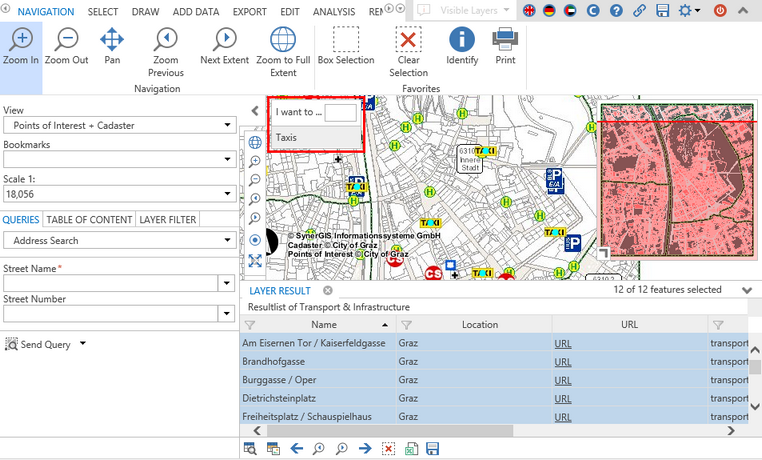Image resolution: width=762 pixels, height=460 pixels.
Task: Click map toolbar fullscreen arrows icon
Action: [x=255, y=261]
